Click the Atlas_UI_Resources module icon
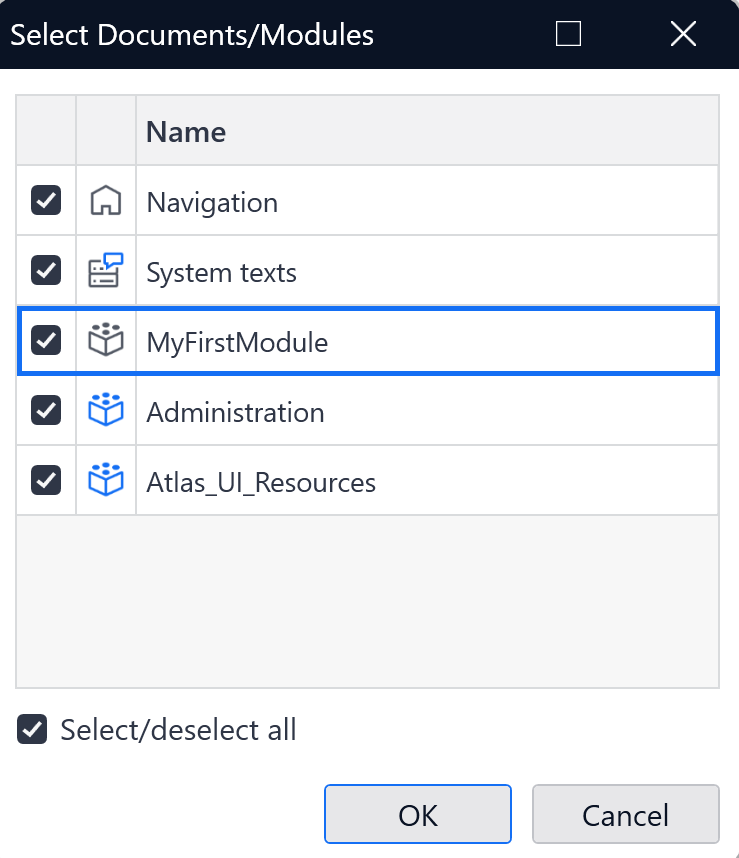 pos(105,480)
